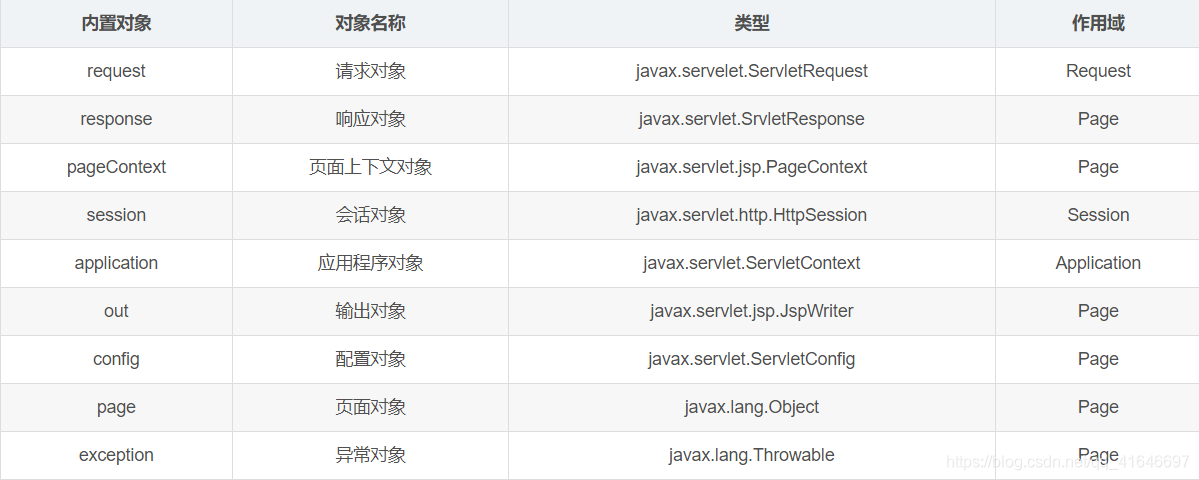Viewport: 1199px width, 480px height.
Task: Click javax.servlet.jsp.JspWriter type cell
Action: [x=752, y=311]
